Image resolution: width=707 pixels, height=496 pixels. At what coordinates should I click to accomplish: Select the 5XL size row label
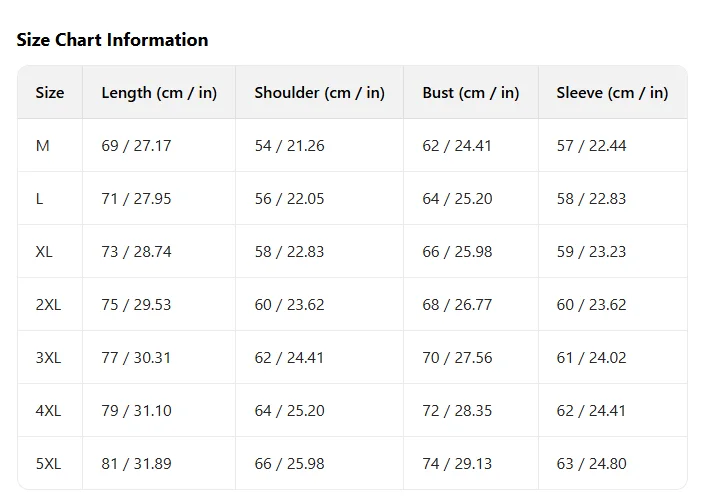tap(48, 464)
